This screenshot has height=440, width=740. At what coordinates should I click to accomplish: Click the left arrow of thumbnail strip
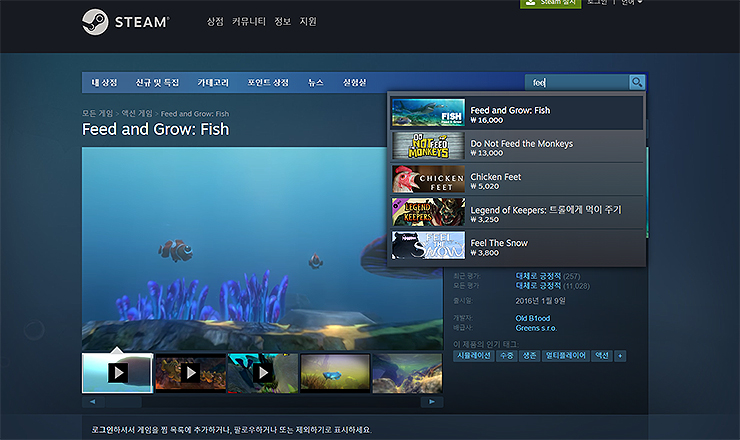point(93,402)
